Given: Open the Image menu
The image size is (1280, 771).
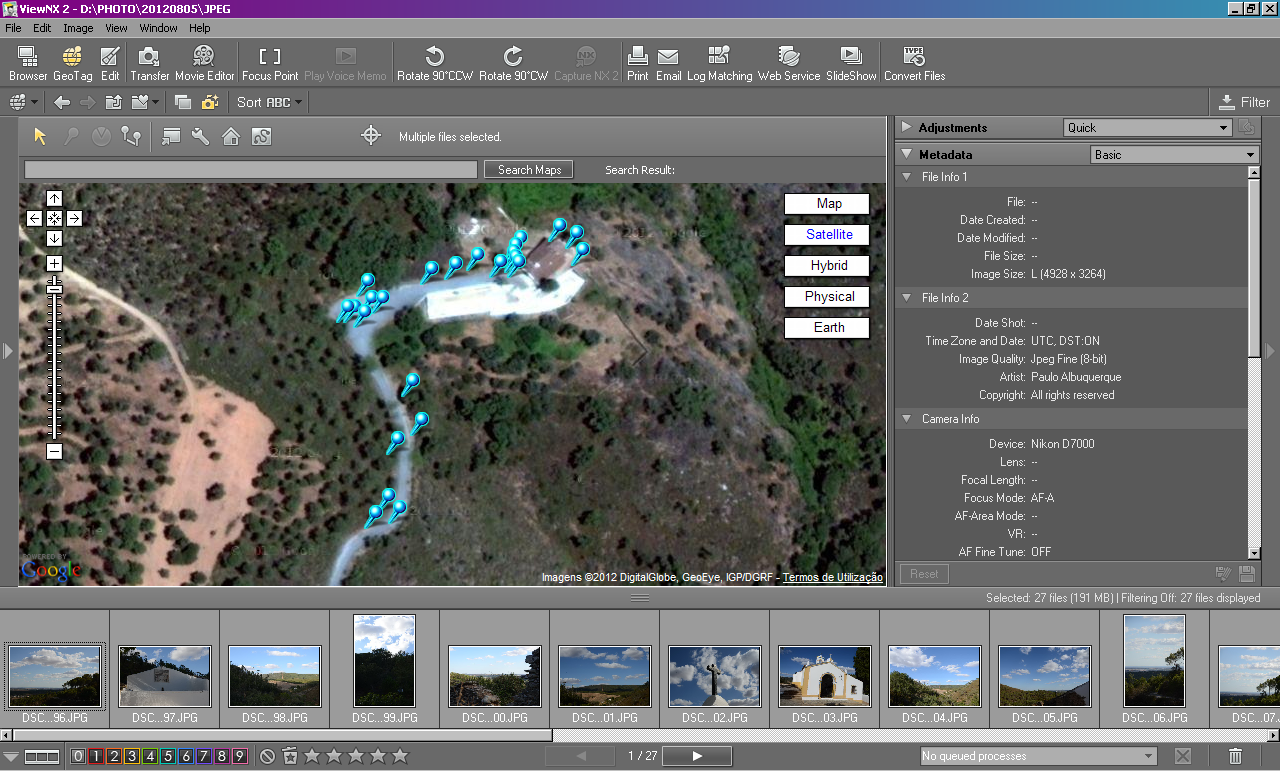Looking at the screenshot, I should pos(78,28).
